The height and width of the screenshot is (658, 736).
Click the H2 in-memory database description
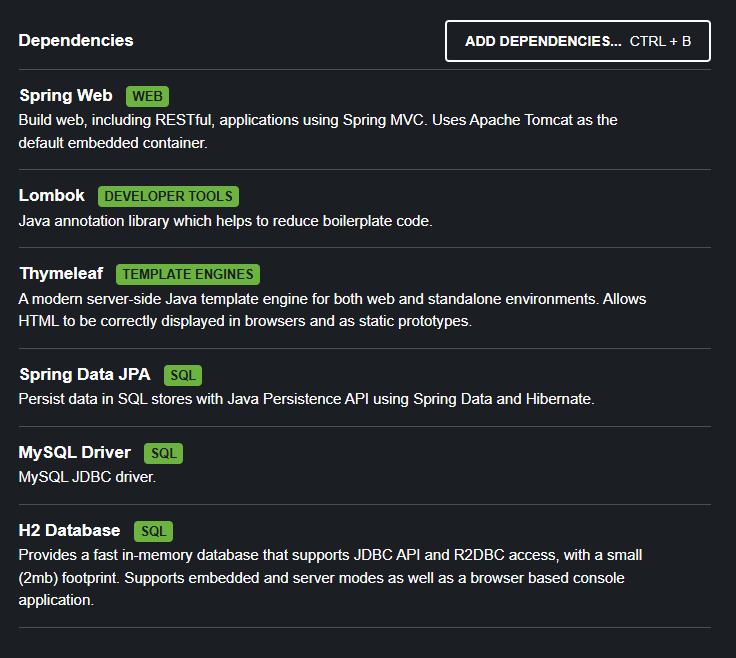(x=330, y=577)
